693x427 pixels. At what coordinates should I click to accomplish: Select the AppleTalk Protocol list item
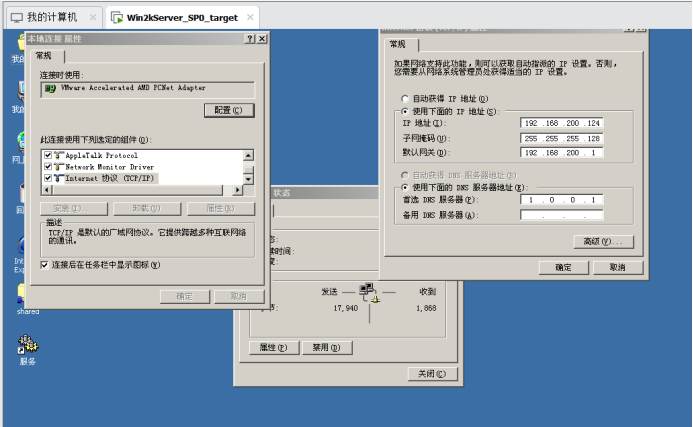point(102,155)
